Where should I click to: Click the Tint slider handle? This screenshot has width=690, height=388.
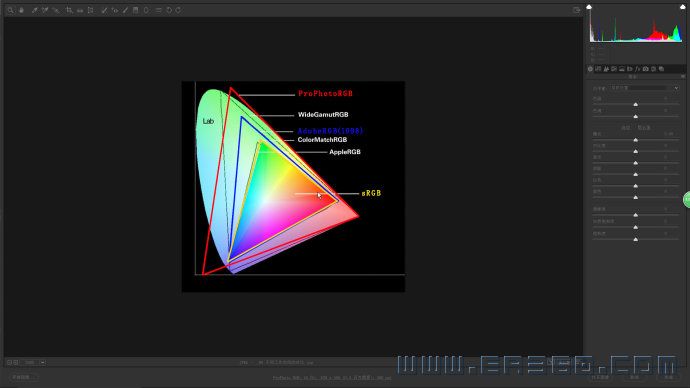click(635, 117)
